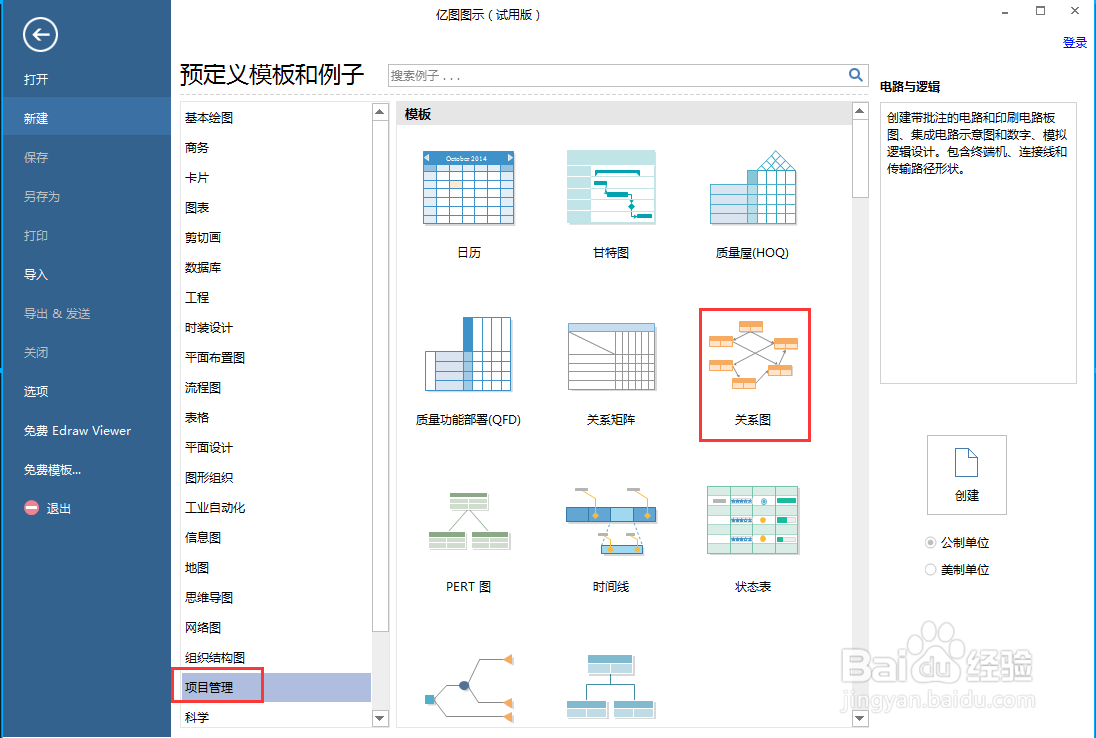Click the 登录 login link
Viewport: 1096px width, 738px height.
pos(1074,43)
